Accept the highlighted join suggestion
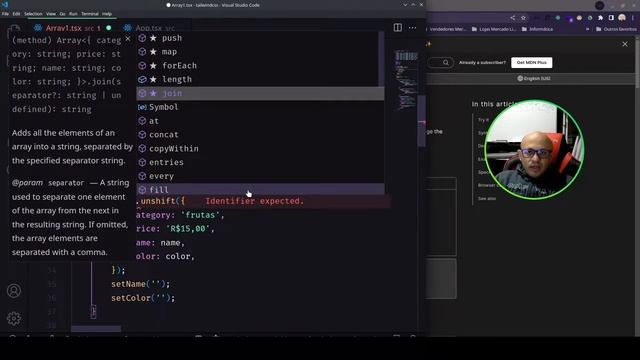The image size is (640, 360). coord(260,93)
